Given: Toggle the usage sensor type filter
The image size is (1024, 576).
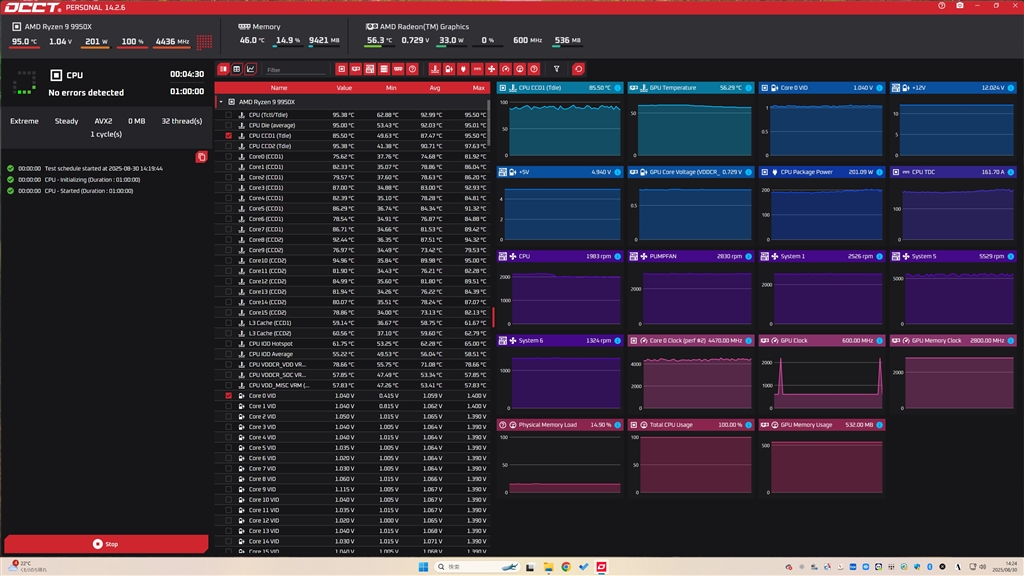Looking at the screenshot, I should click(x=520, y=69).
